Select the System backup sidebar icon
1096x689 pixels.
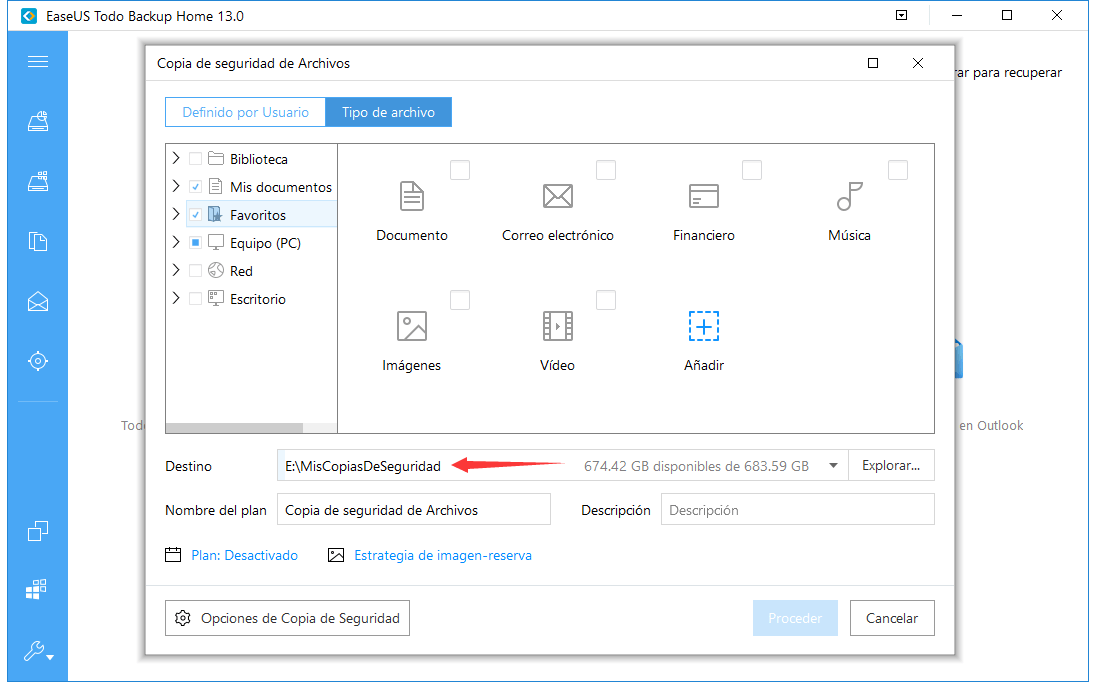tap(38, 181)
